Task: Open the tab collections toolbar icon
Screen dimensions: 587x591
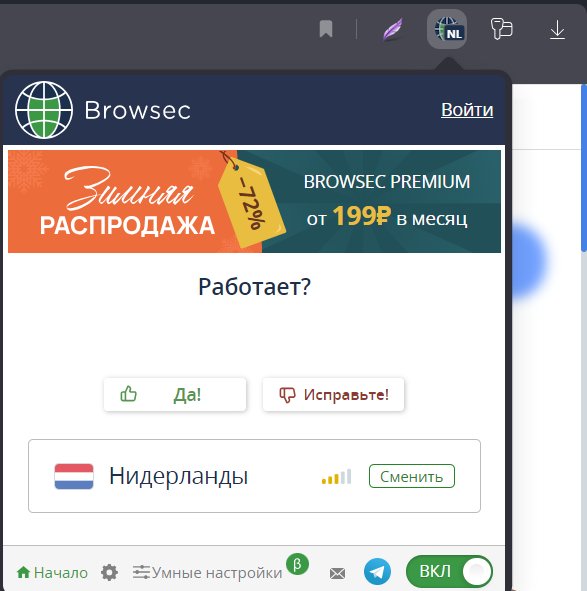Action: 502,29
